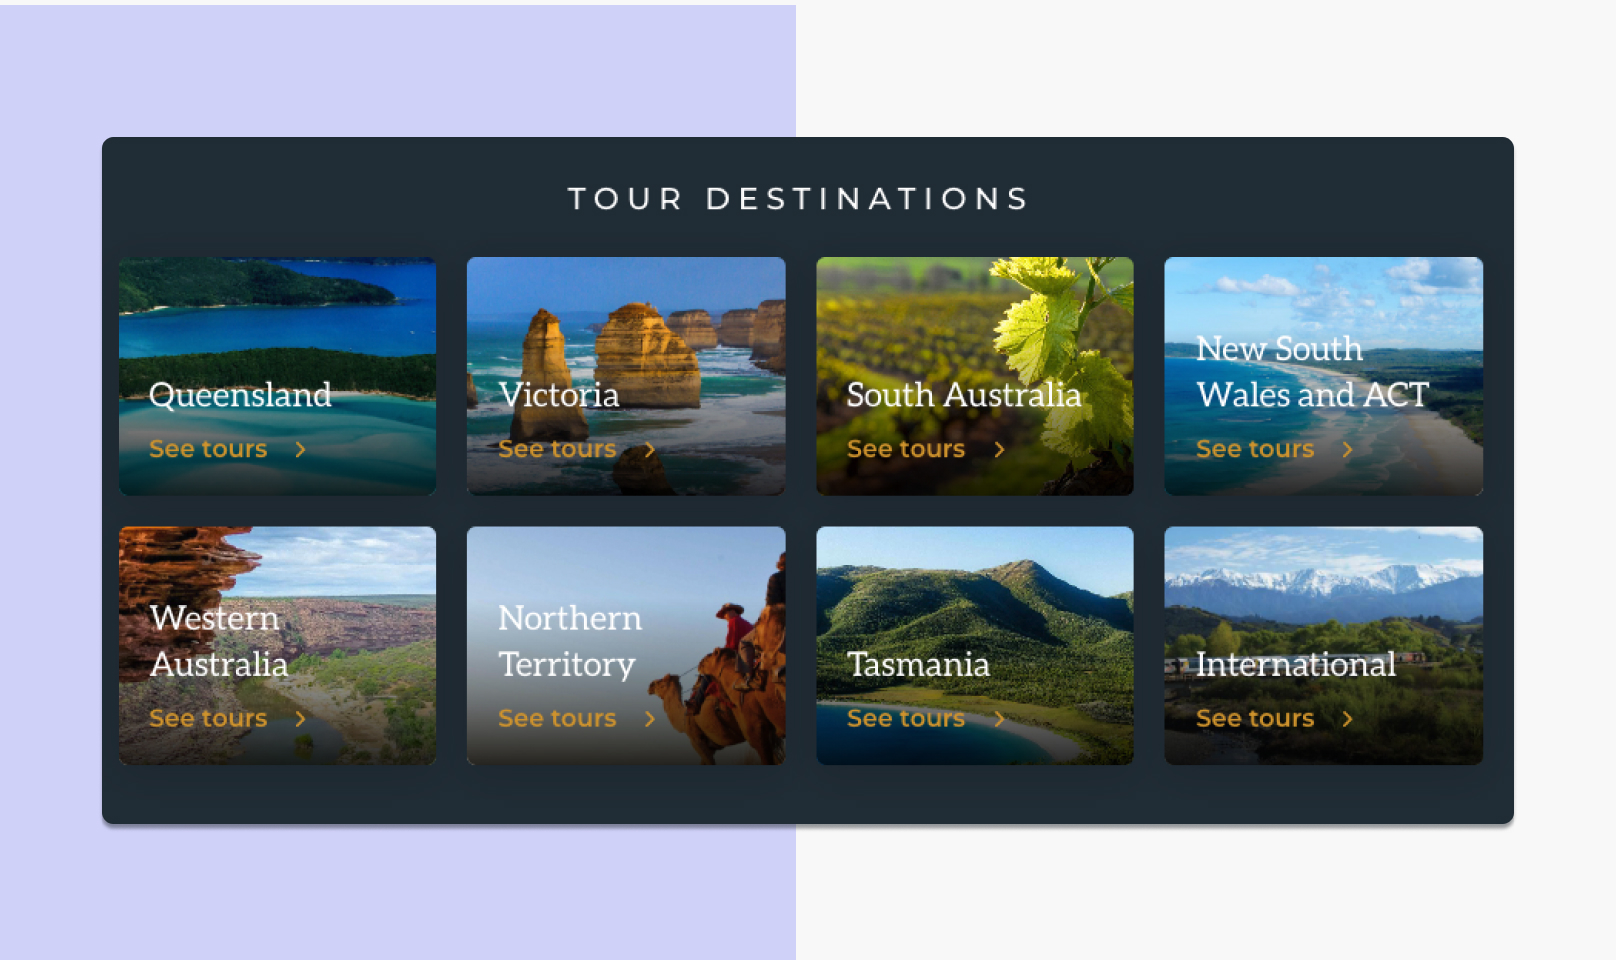Click the chevron arrow on the Victoria card
The height and width of the screenshot is (960, 1616).
[x=649, y=450]
